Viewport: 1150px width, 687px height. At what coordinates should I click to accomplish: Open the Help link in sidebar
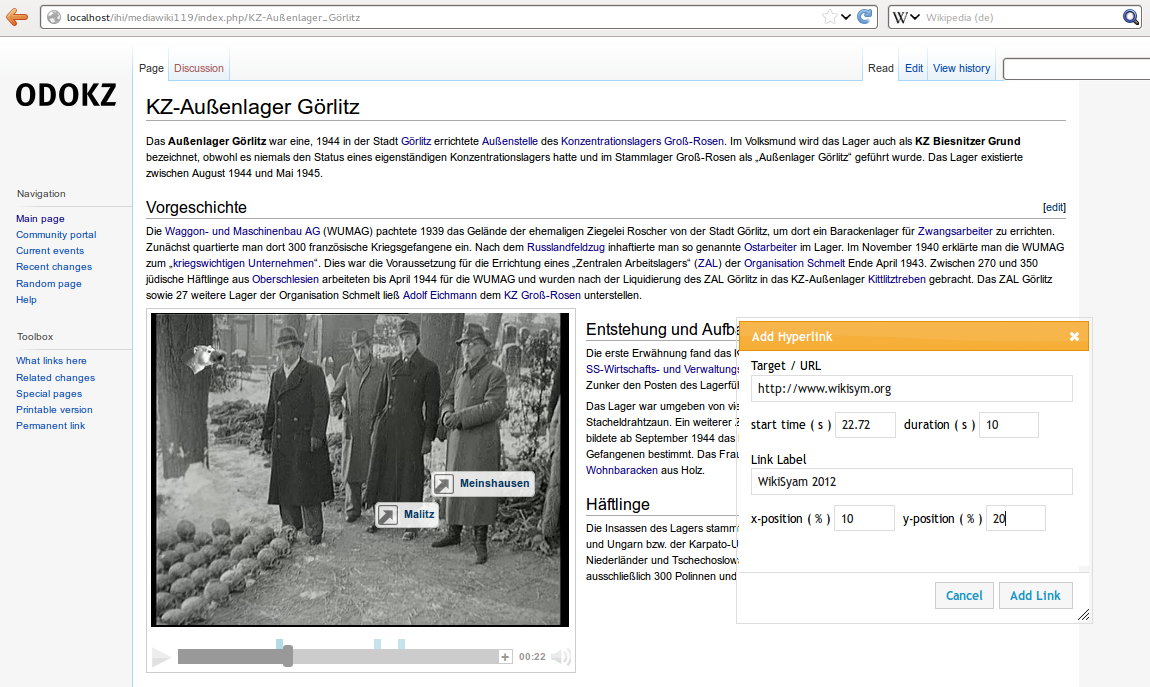point(26,300)
